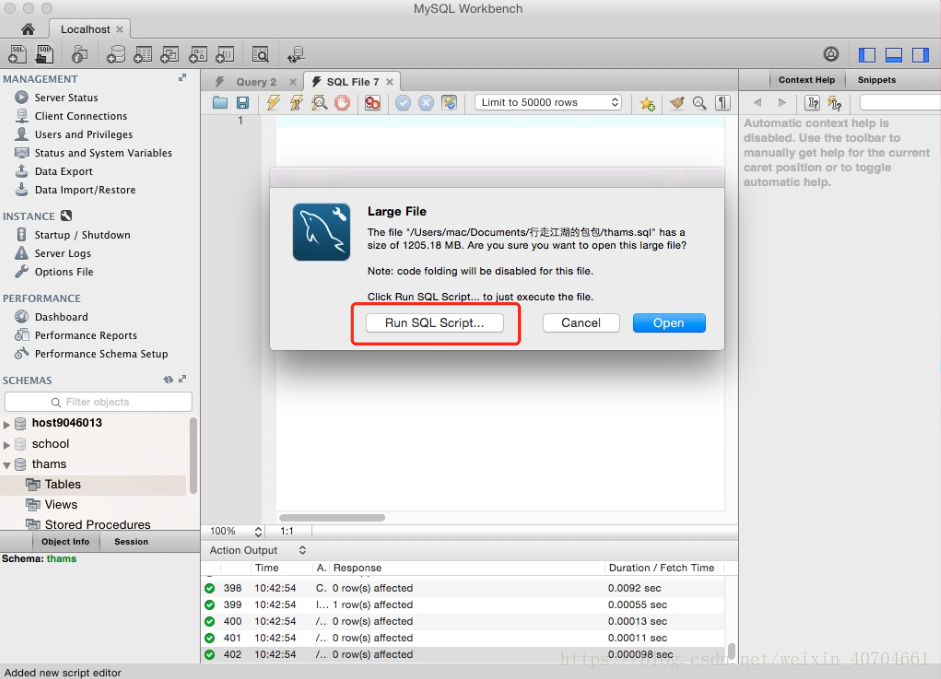Close the Localhost connection tab
Viewport: 941px width, 679px height.
coord(120,29)
